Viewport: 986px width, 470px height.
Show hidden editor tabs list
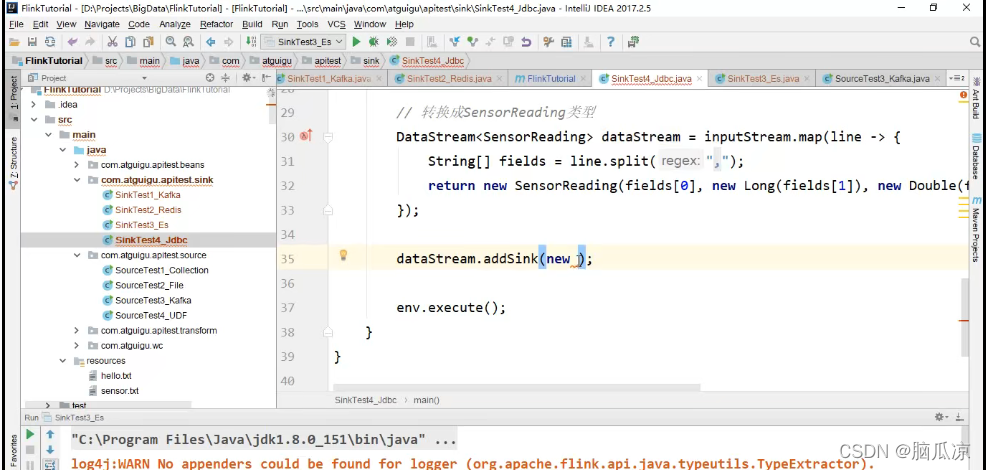(956, 79)
